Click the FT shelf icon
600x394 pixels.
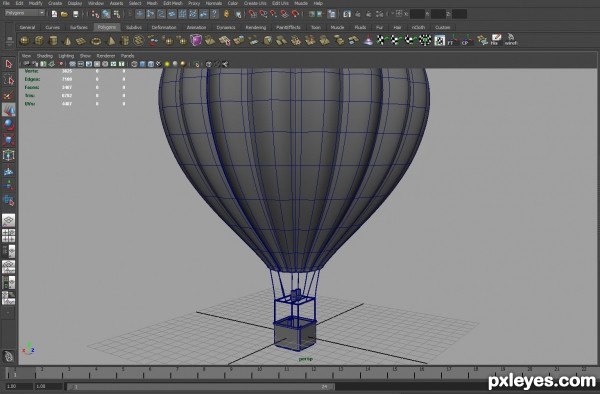coord(453,40)
